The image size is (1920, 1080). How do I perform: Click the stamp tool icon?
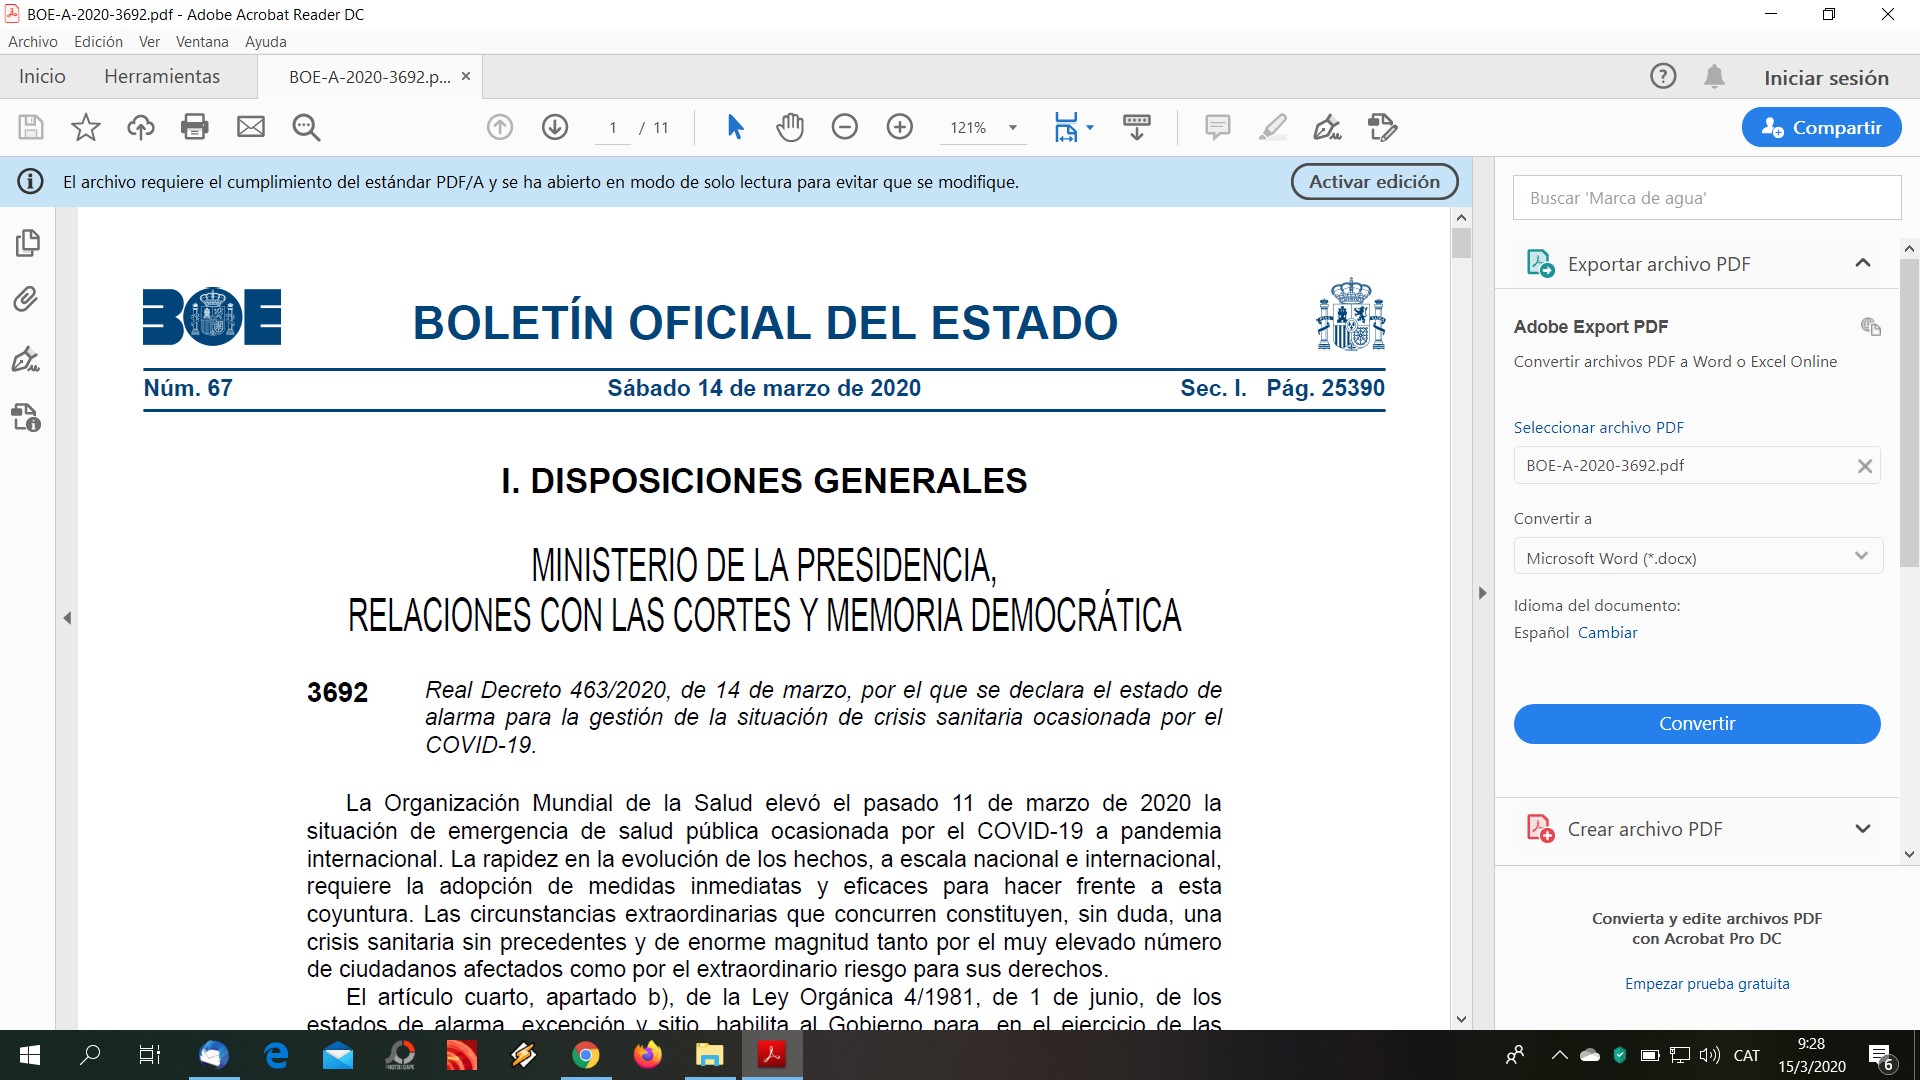[1383, 127]
